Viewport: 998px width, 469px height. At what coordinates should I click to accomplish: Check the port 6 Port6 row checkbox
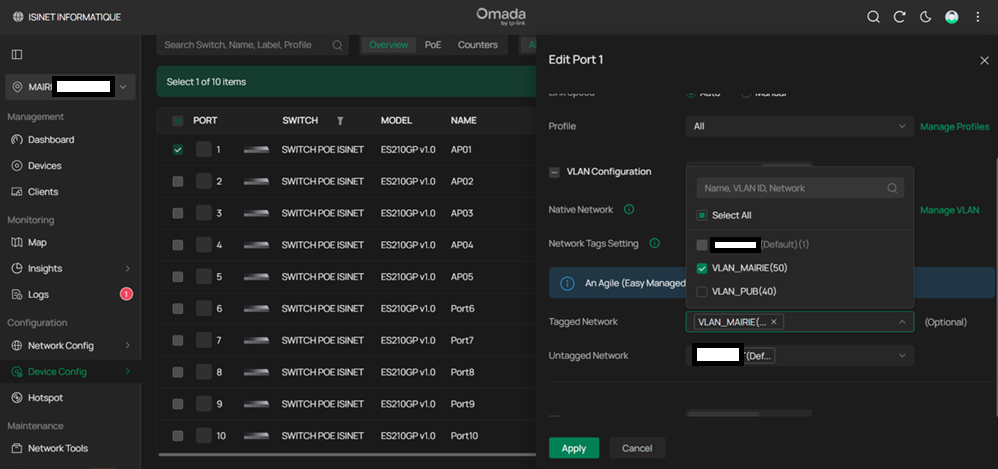click(x=178, y=309)
